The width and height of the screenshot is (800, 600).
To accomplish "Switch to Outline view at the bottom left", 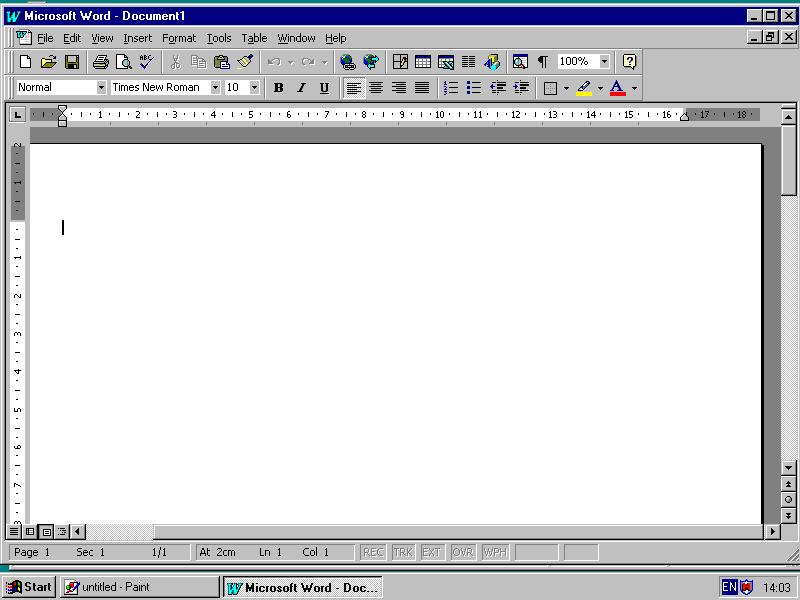I will tap(62, 532).
